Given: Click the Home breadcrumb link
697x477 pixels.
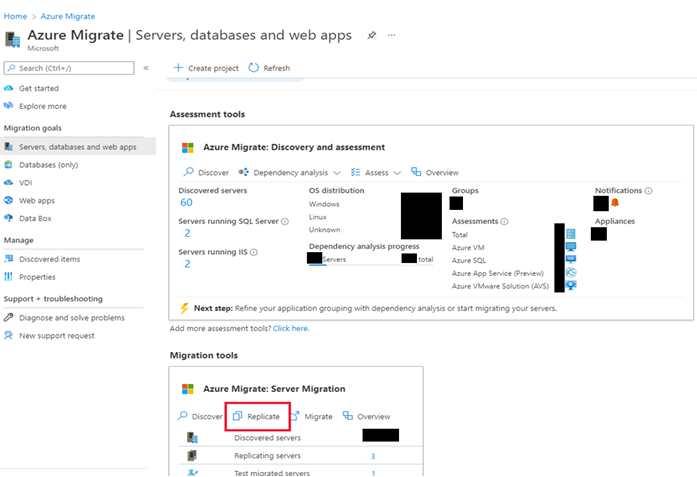Looking at the screenshot, I should [x=16, y=16].
